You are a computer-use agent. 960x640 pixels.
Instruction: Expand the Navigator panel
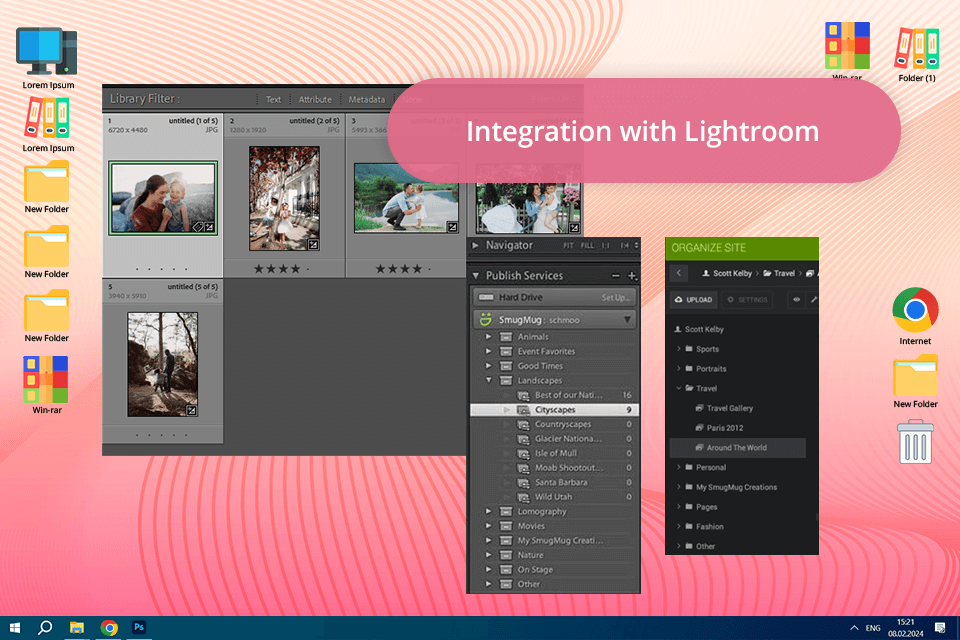coord(476,246)
